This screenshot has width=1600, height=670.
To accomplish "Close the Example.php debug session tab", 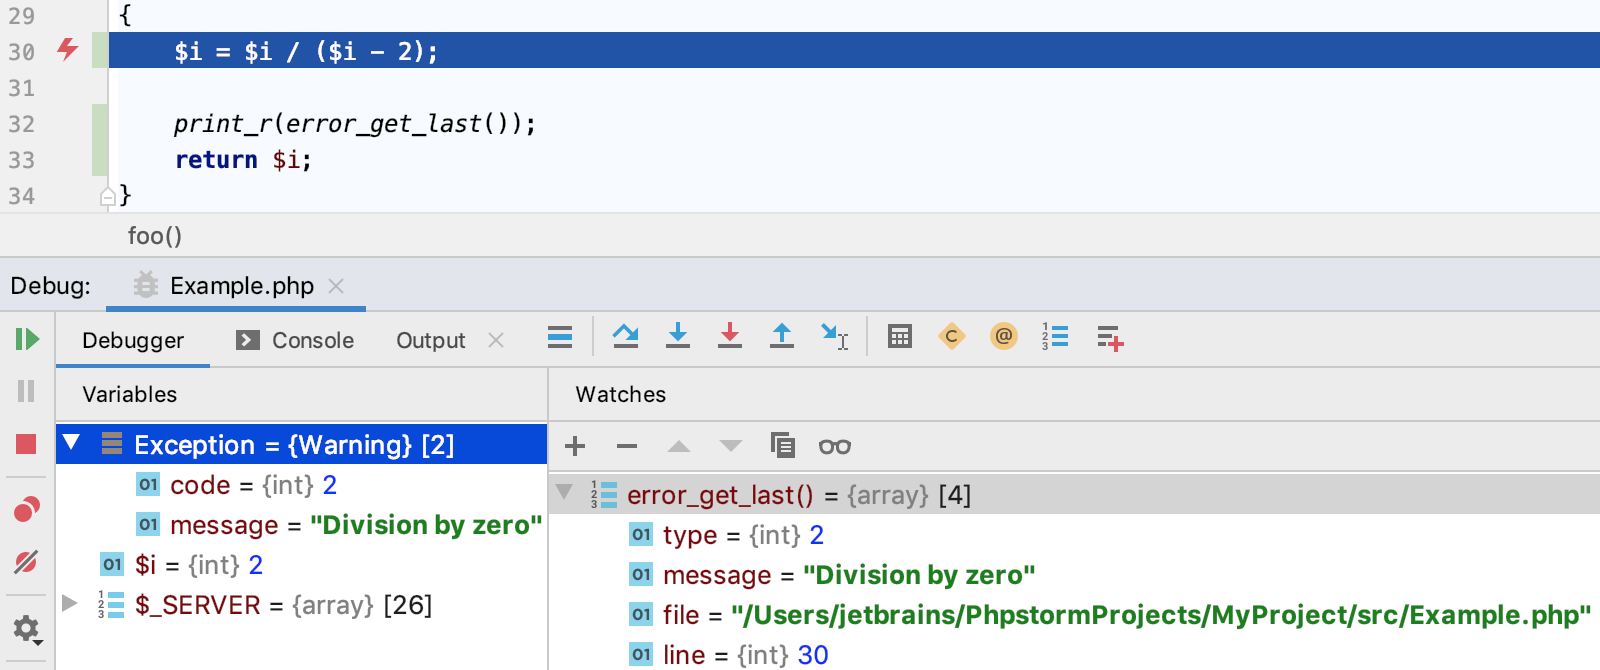I will point(336,286).
